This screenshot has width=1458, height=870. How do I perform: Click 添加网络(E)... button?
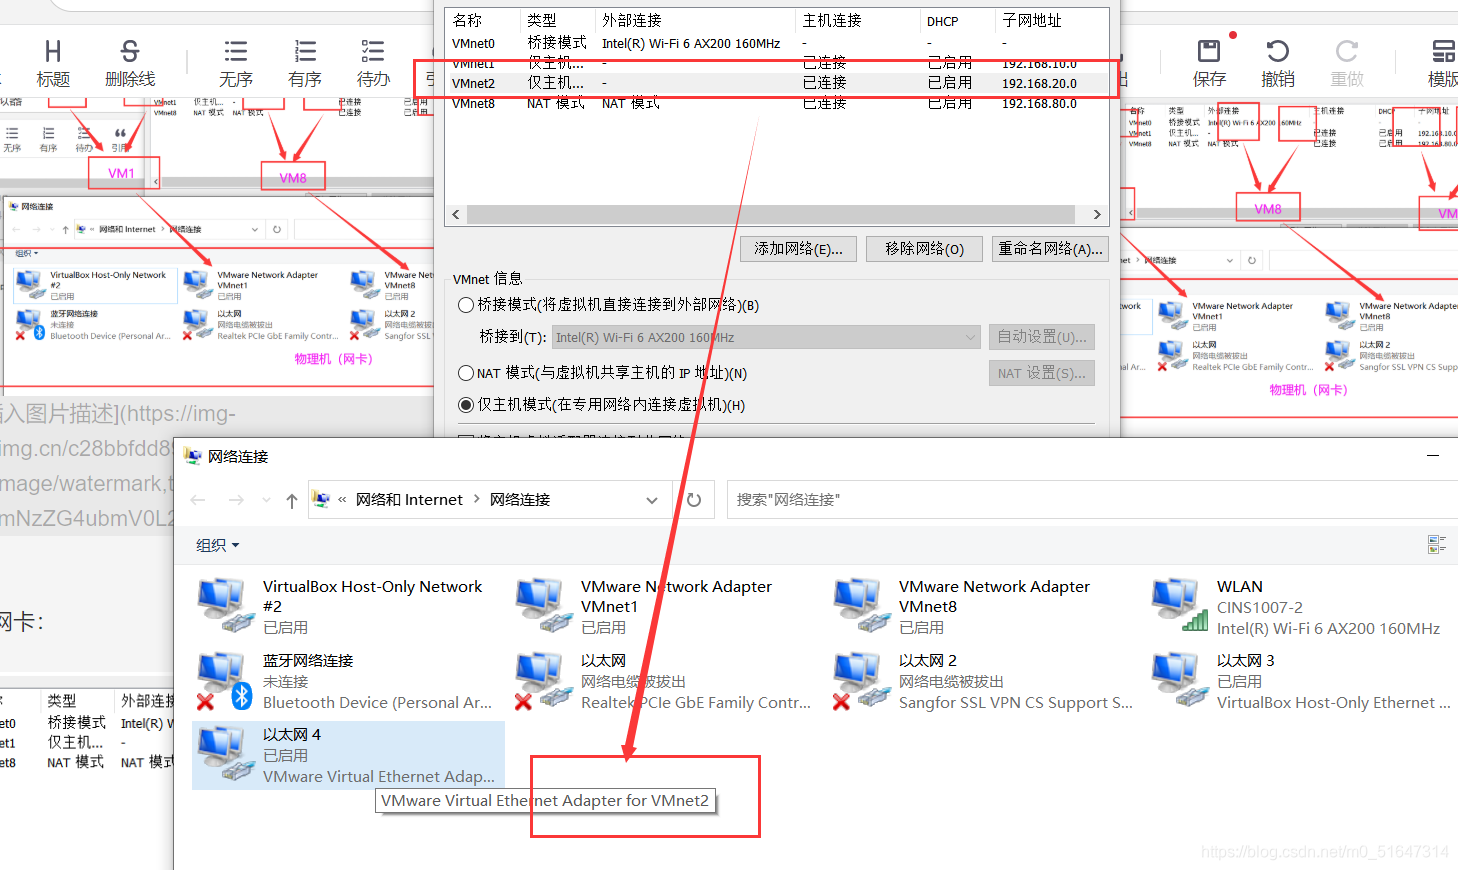click(798, 249)
